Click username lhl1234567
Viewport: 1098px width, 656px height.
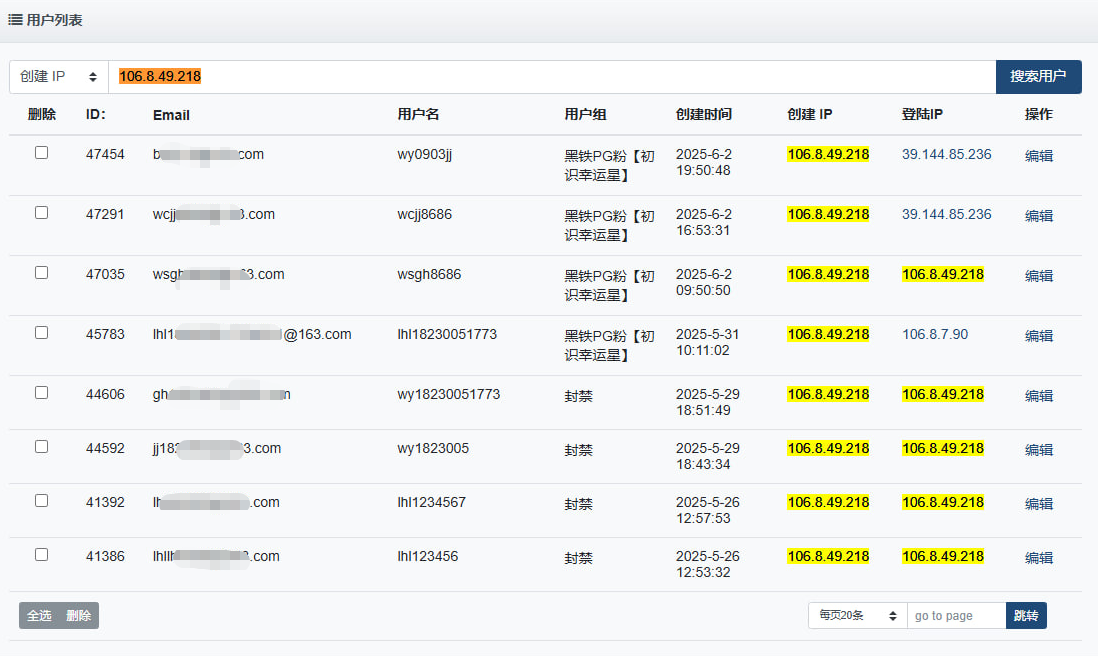tap(431, 502)
